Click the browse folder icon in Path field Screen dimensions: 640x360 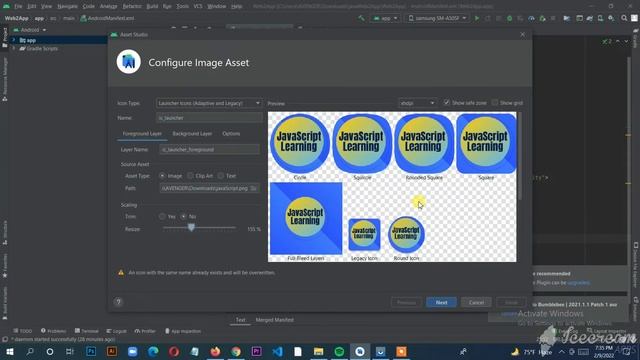253,188
